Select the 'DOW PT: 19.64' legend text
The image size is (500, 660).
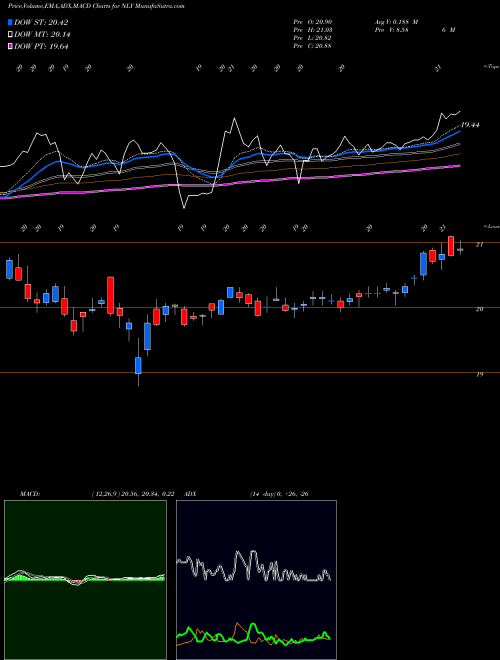point(41,46)
